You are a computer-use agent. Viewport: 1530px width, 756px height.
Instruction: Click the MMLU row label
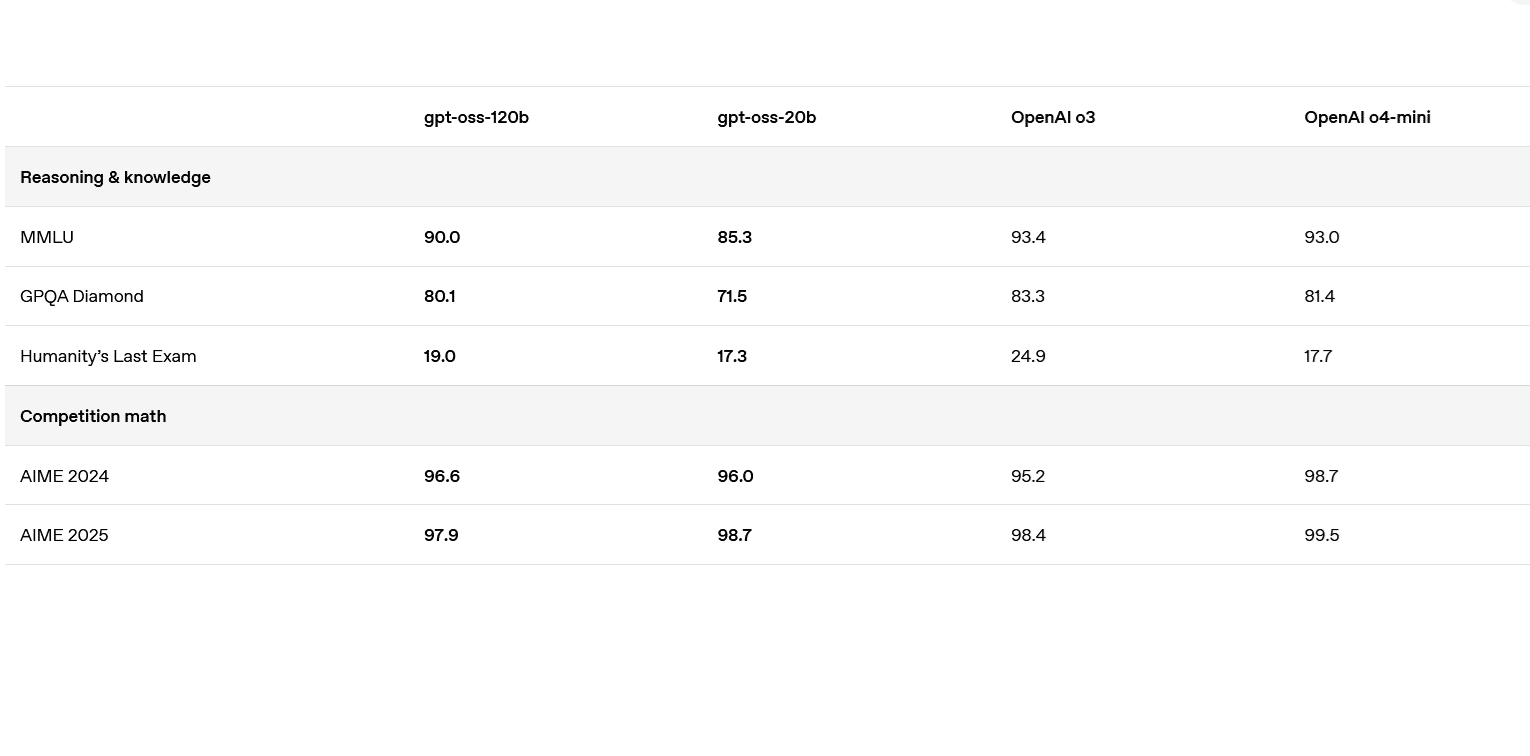47,237
